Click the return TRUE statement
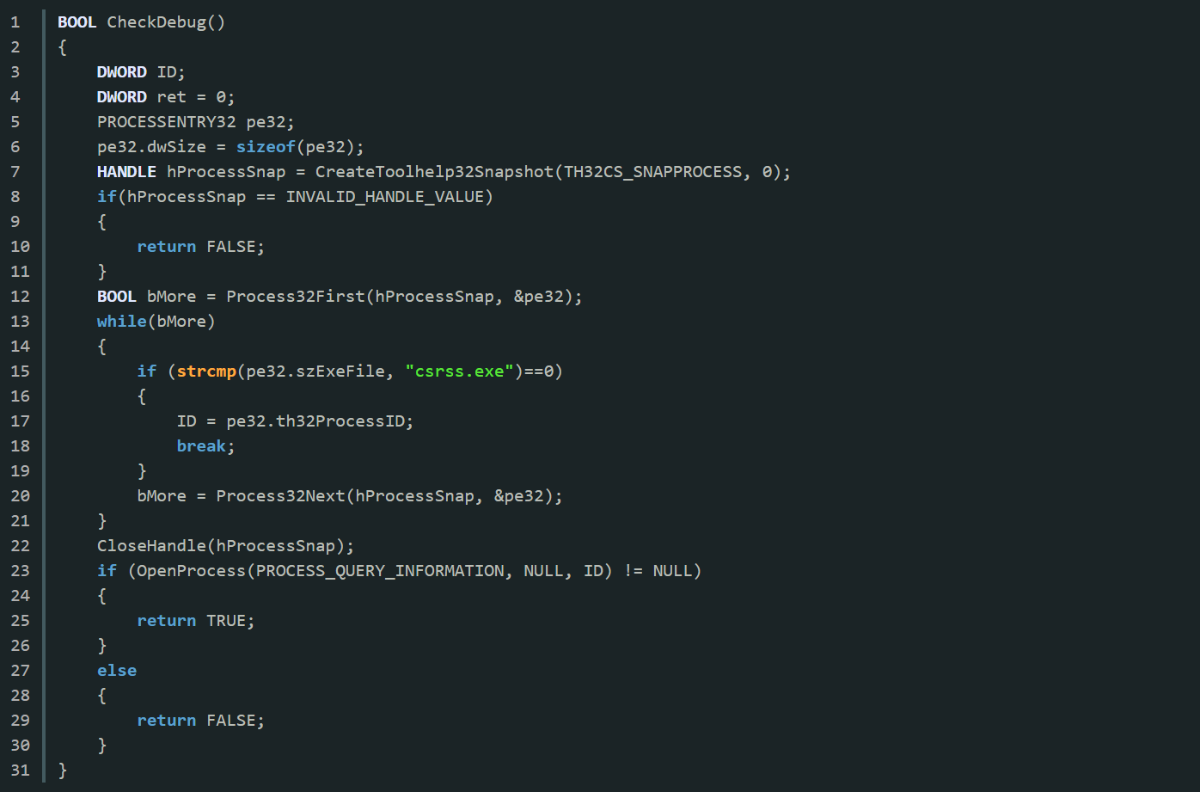 pos(196,621)
